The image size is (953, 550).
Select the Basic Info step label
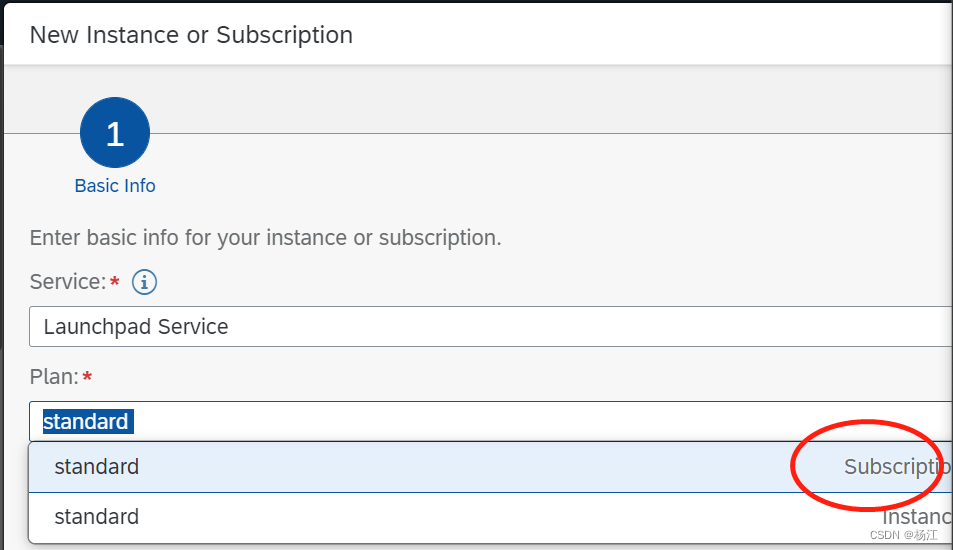tap(115, 186)
